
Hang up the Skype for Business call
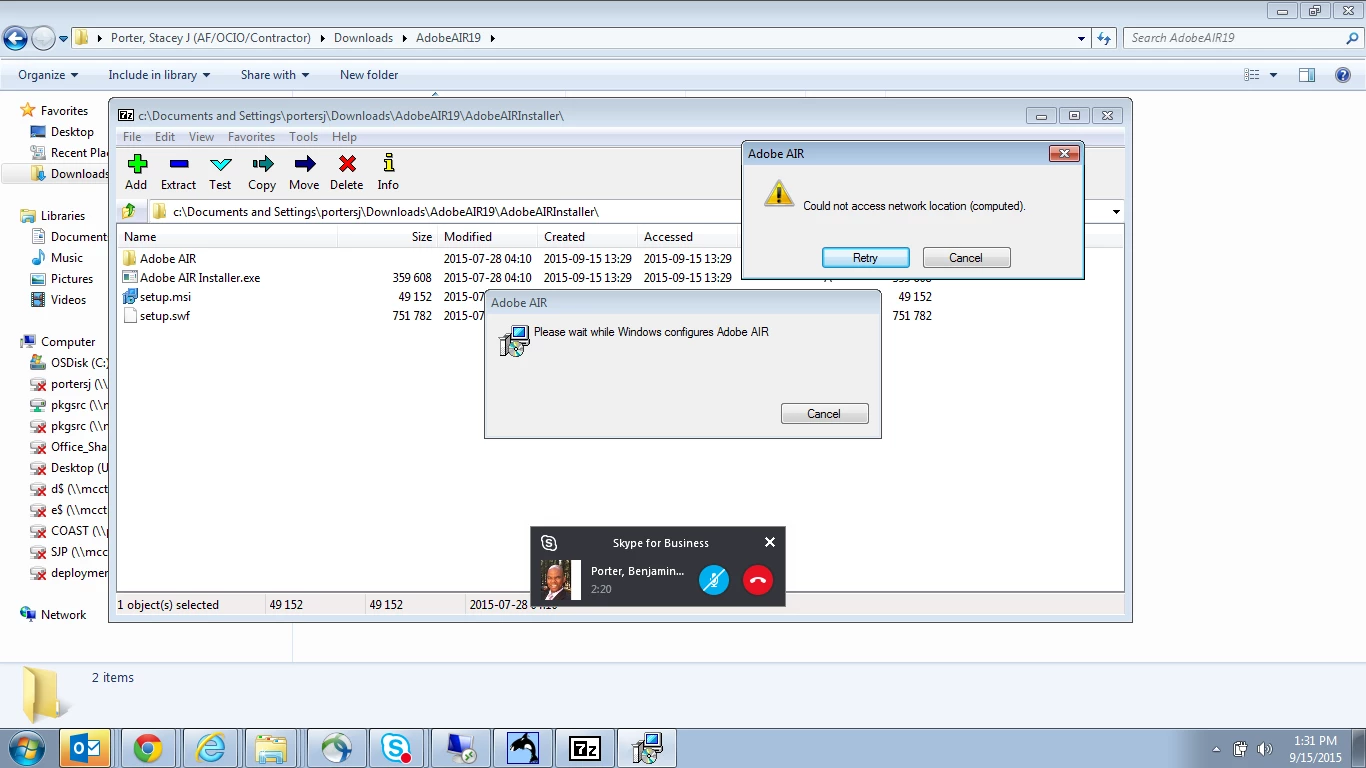pyautogui.click(x=758, y=580)
